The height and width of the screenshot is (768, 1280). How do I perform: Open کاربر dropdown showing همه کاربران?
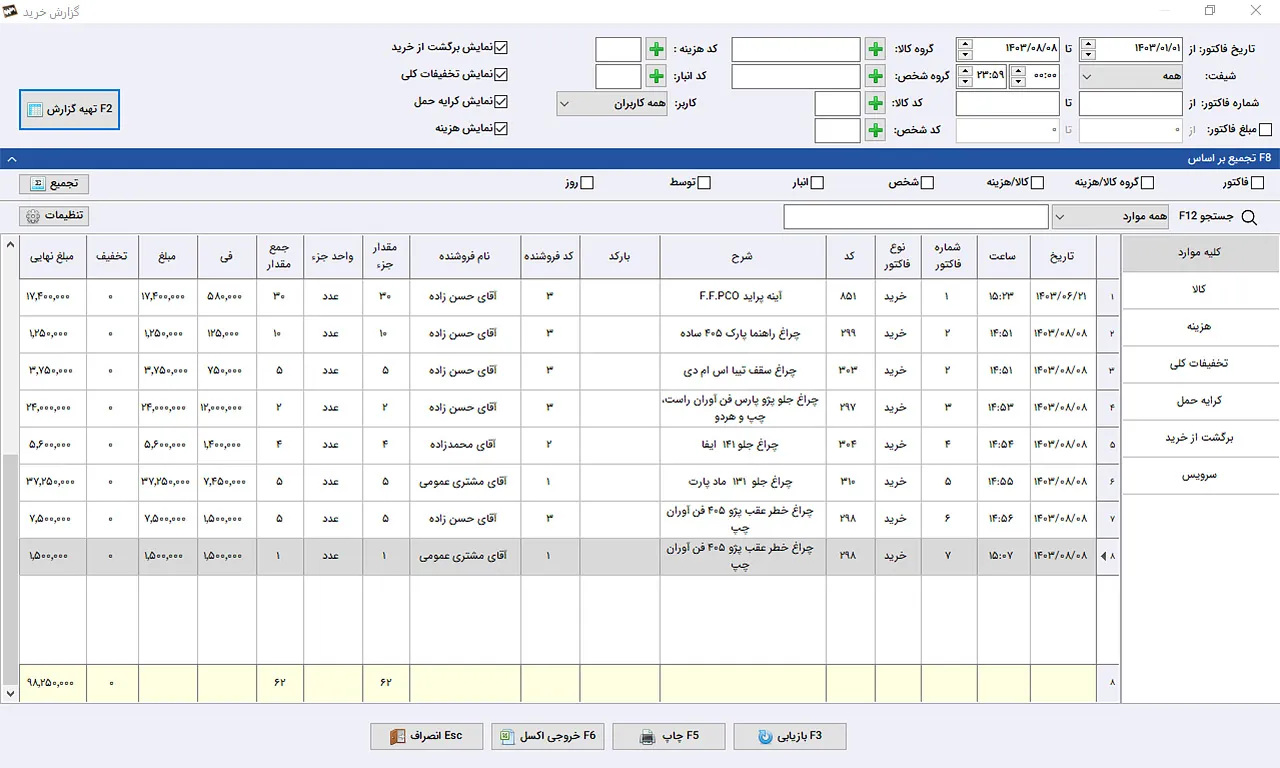click(612, 103)
